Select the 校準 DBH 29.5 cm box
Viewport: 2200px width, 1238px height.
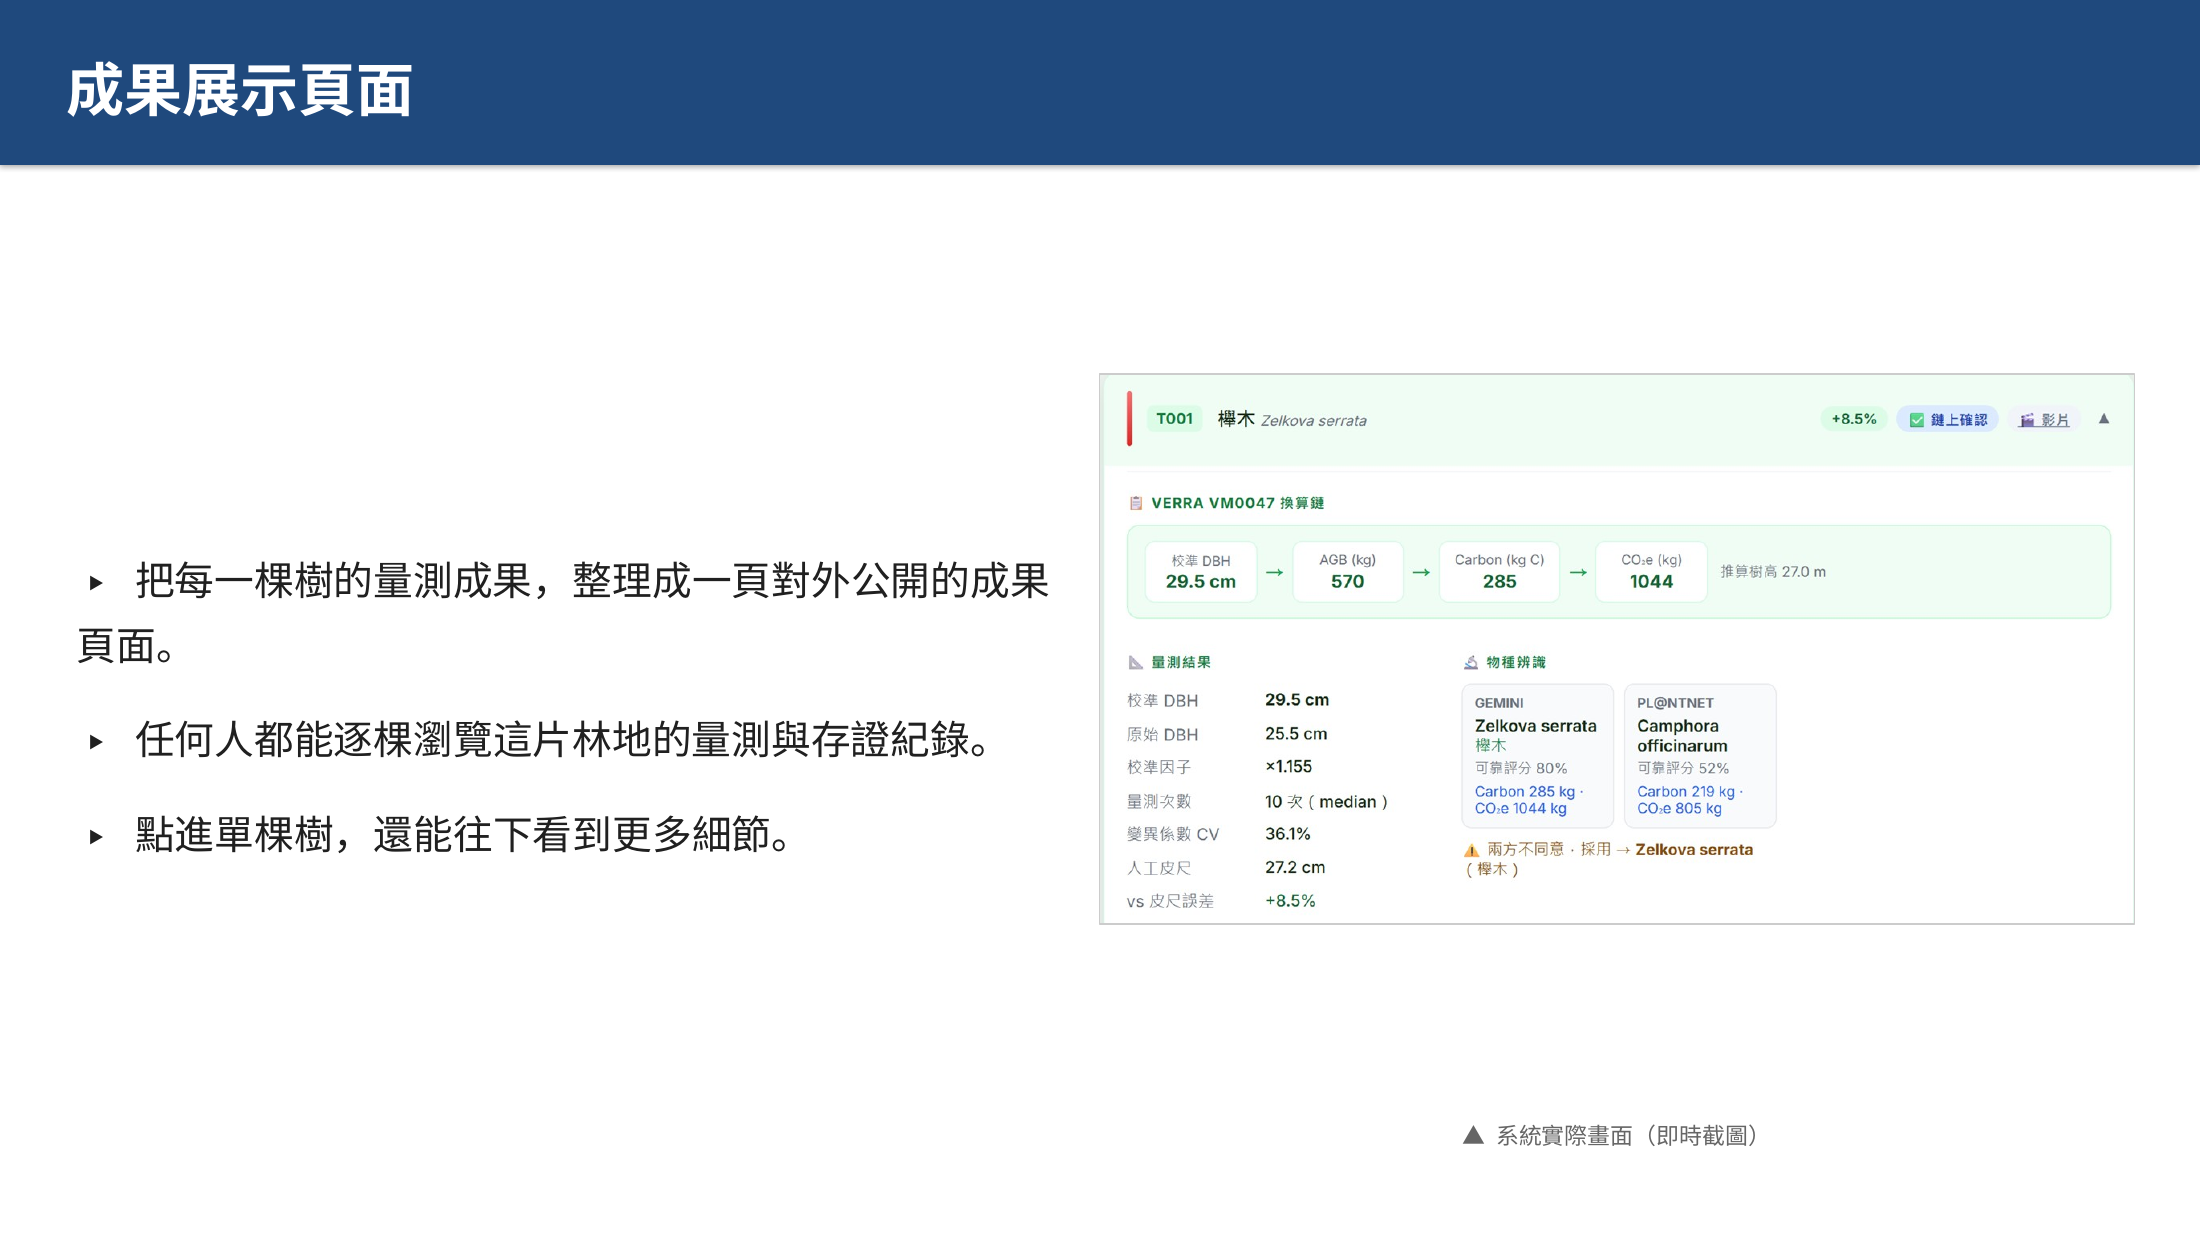[x=1201, y=572]
